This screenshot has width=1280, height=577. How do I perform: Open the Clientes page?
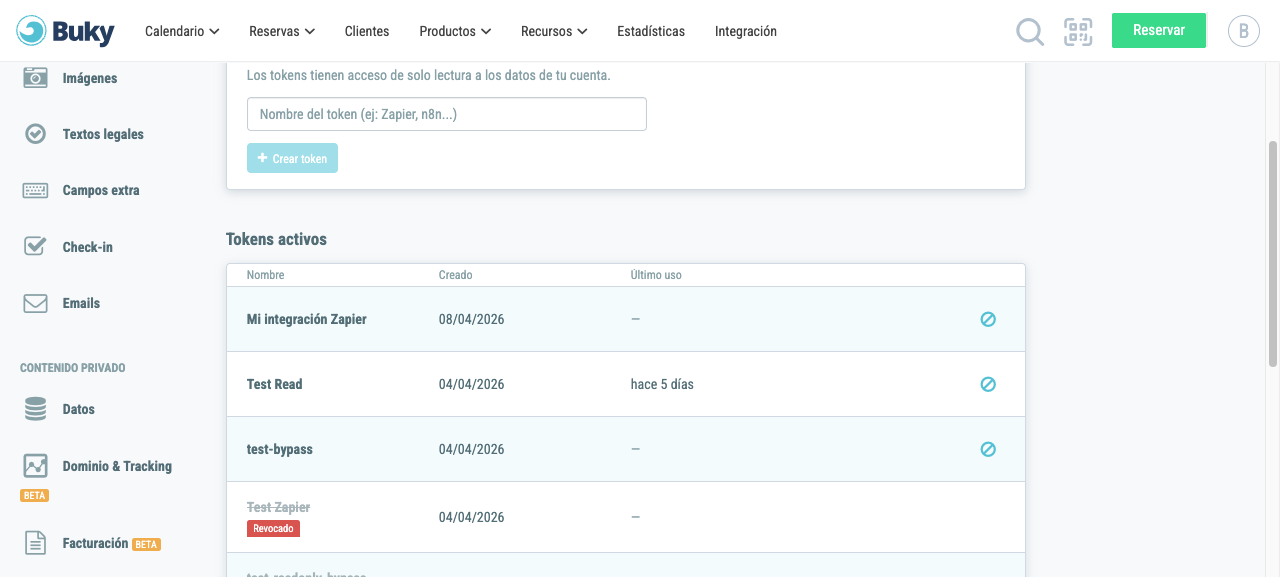[367, 31]
